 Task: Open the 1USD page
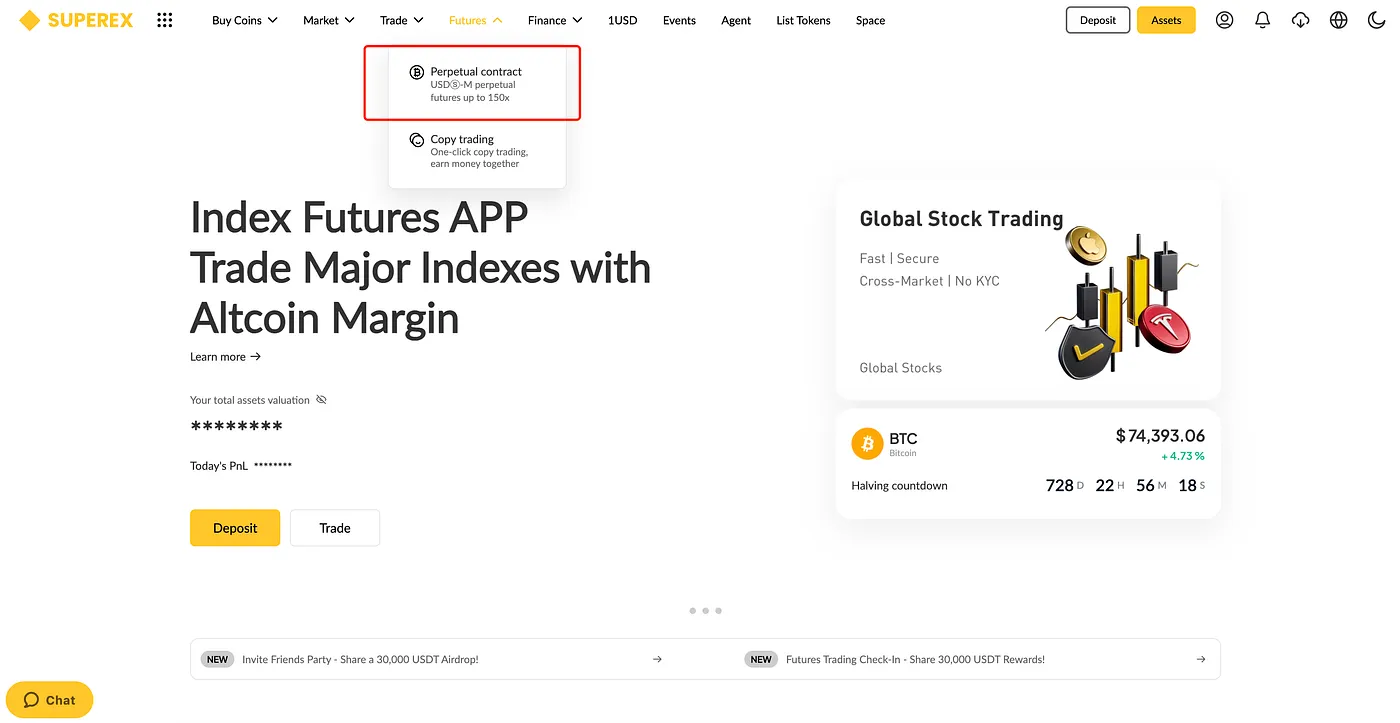[x=622, y=20]
